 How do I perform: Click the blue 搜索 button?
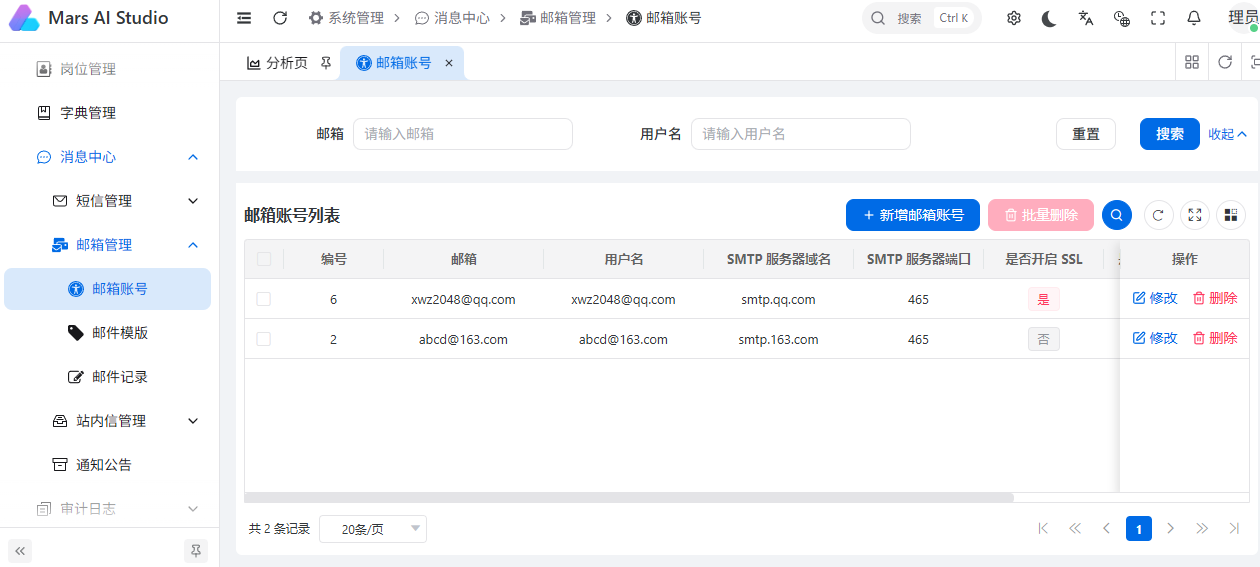coord(1170,134)
